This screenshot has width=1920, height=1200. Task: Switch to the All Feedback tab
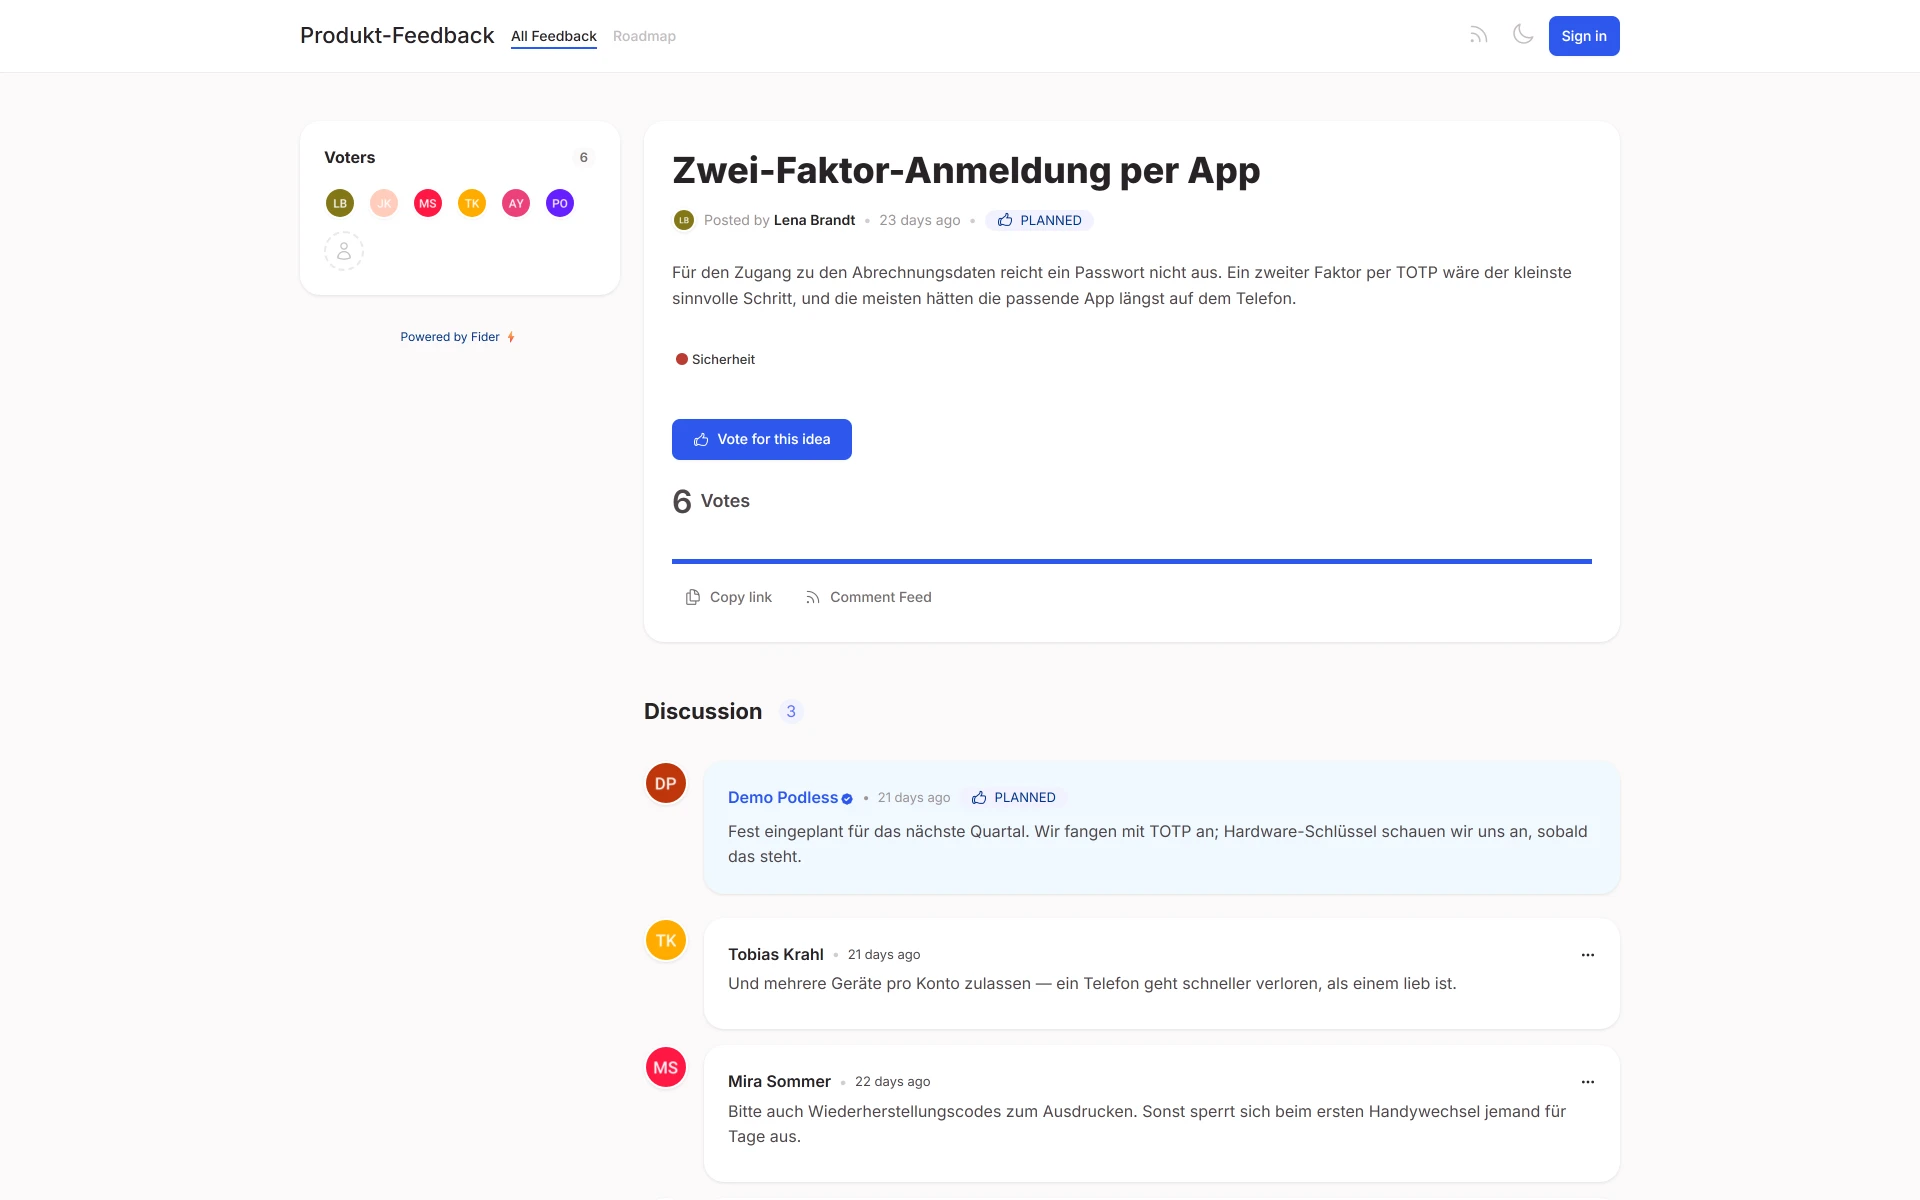[554, 36]
